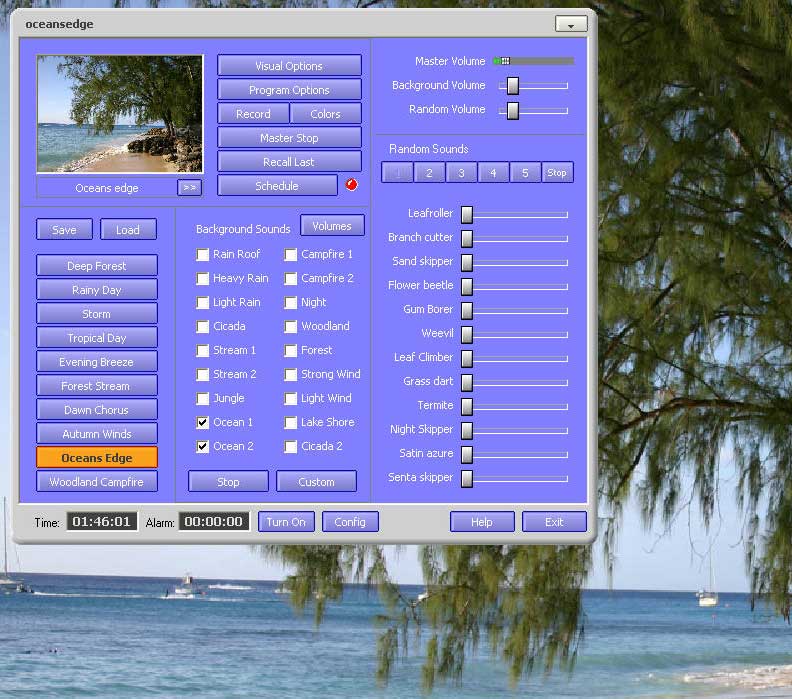Enable the Rain Roof checkbox
The image size is (792, 699).
coord(203,255)
